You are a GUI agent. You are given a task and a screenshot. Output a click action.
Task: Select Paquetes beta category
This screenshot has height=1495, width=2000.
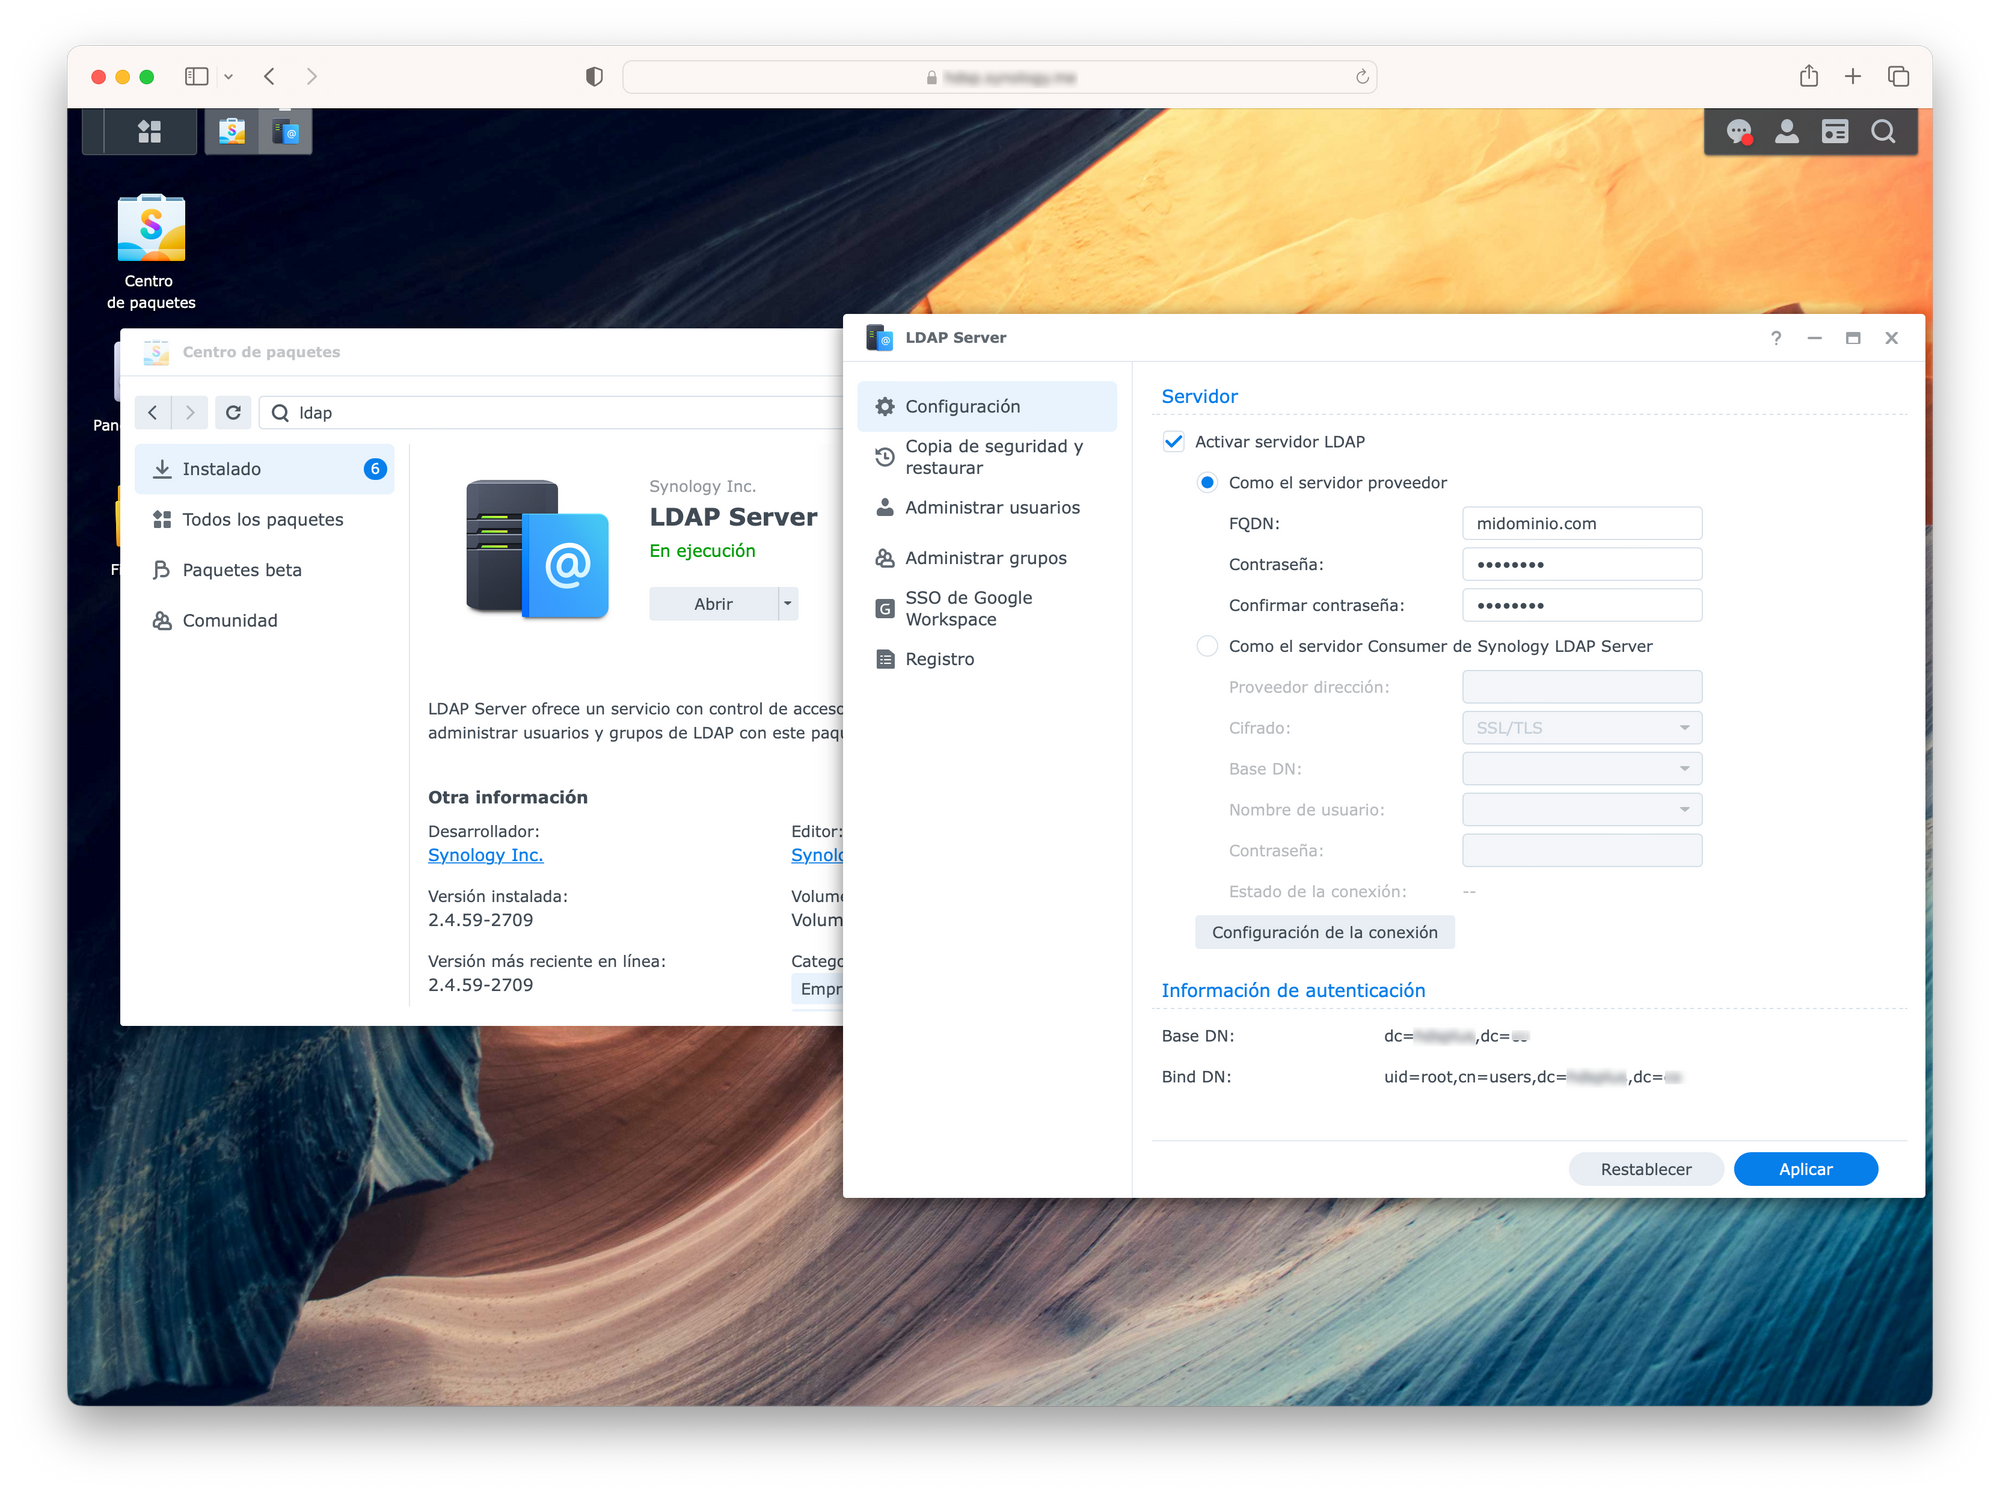pos(264,570)
